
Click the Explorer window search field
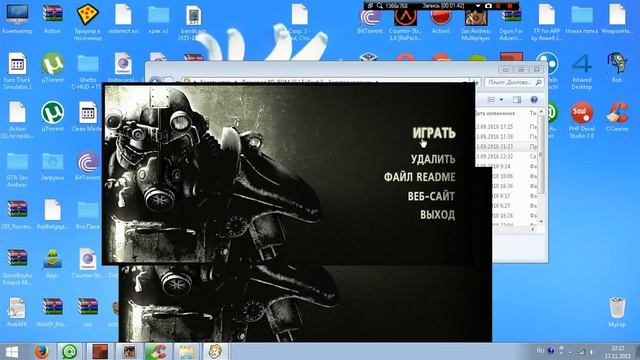coord(515,82)
